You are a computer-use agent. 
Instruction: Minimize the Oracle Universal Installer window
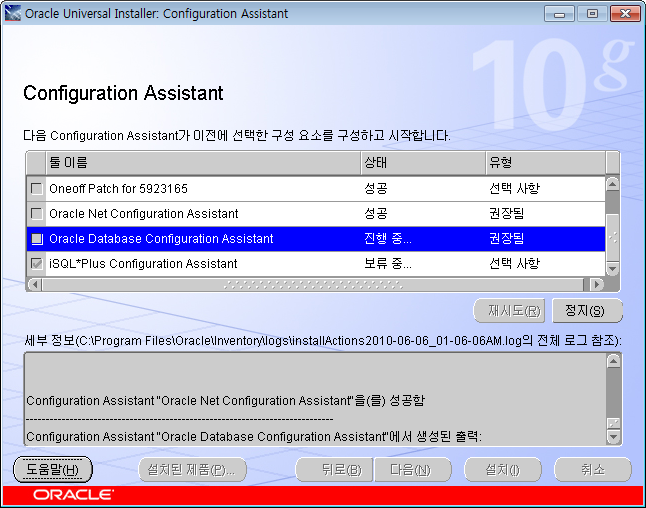click(559, 14)
